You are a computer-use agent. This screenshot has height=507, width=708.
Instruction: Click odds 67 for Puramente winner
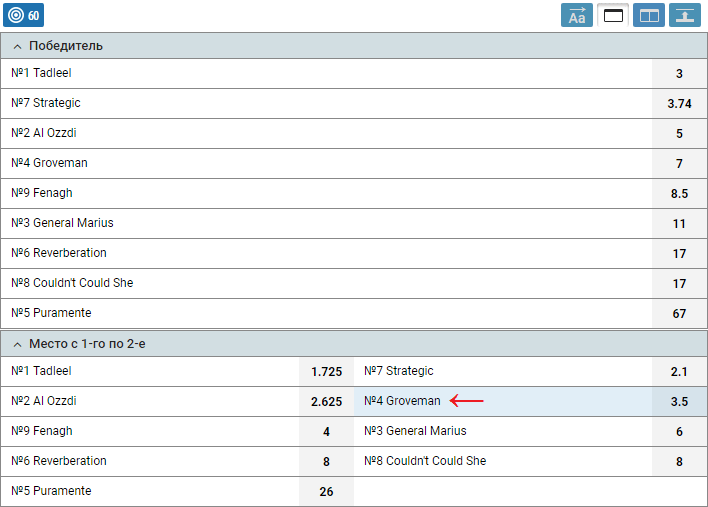click(x=679, y=313)
